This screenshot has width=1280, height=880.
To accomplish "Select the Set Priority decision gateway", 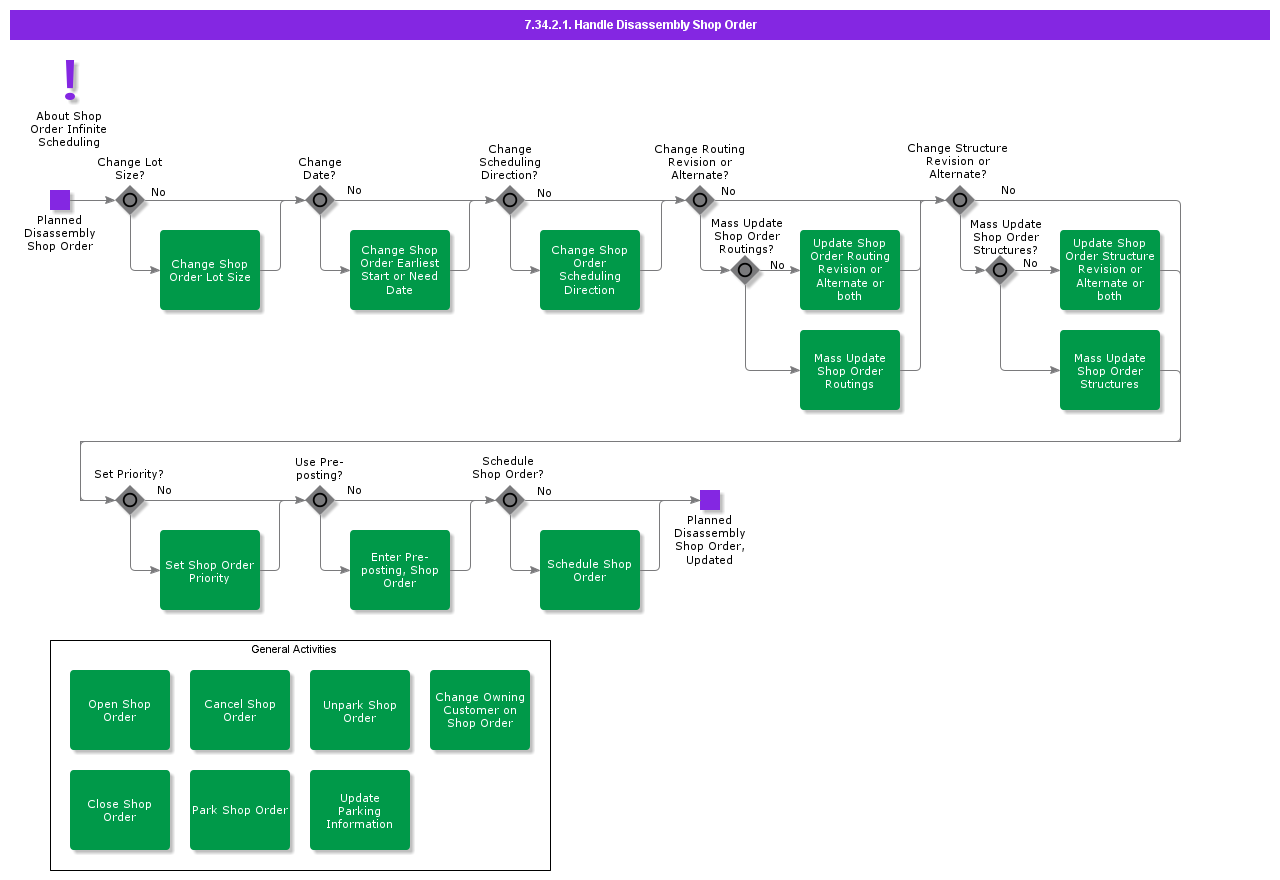I will click(x=130, y=500).
